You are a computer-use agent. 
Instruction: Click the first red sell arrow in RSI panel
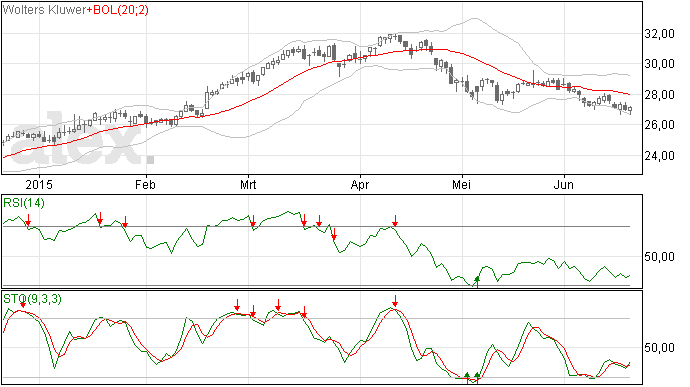click(x=29, y=220)
